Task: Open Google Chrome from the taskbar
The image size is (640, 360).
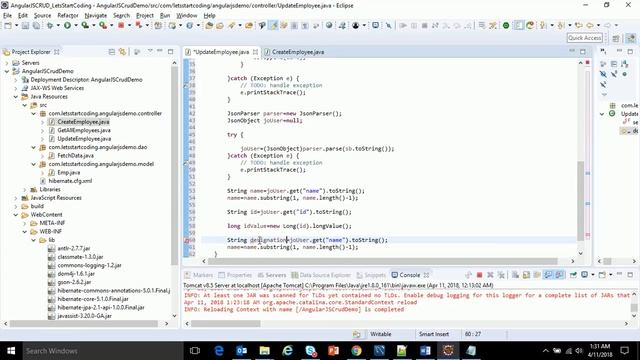Action: coord(356,351)
